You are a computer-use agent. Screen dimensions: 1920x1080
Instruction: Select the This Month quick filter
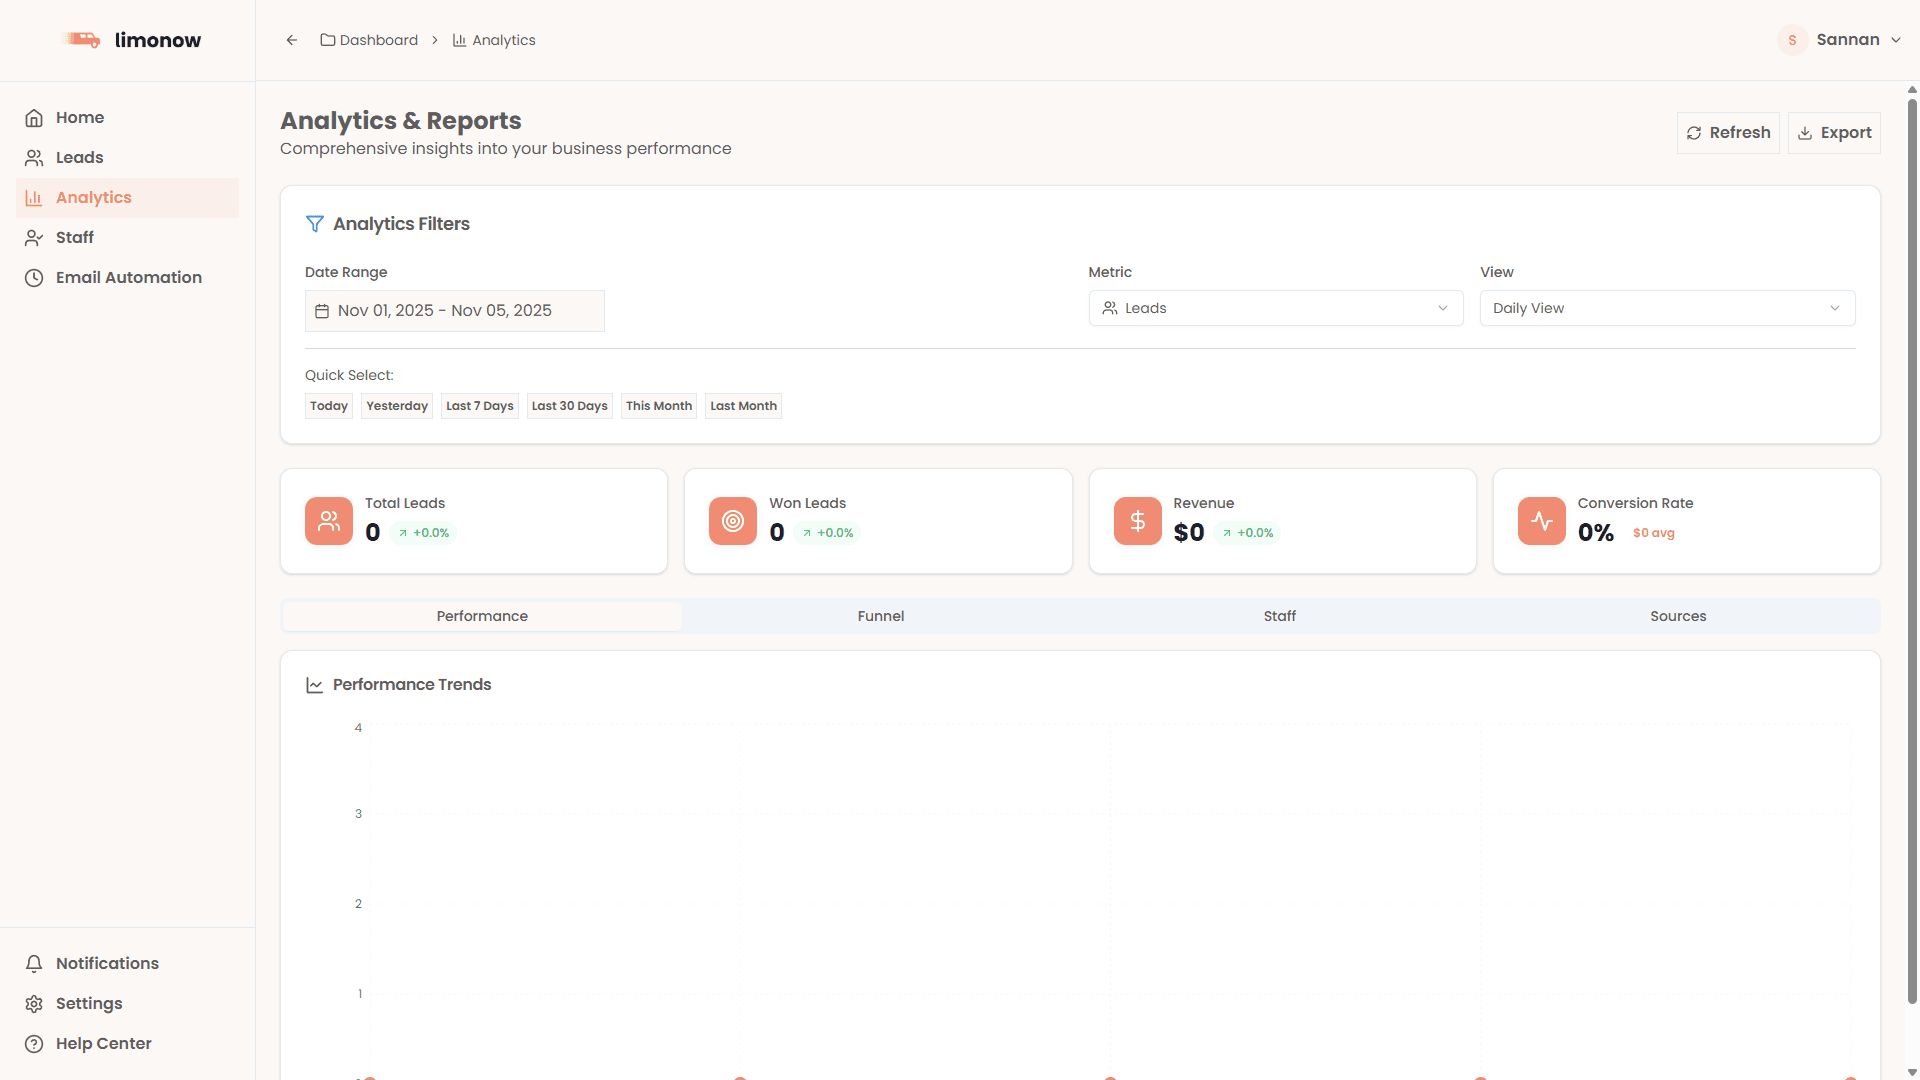coord(658,405)
